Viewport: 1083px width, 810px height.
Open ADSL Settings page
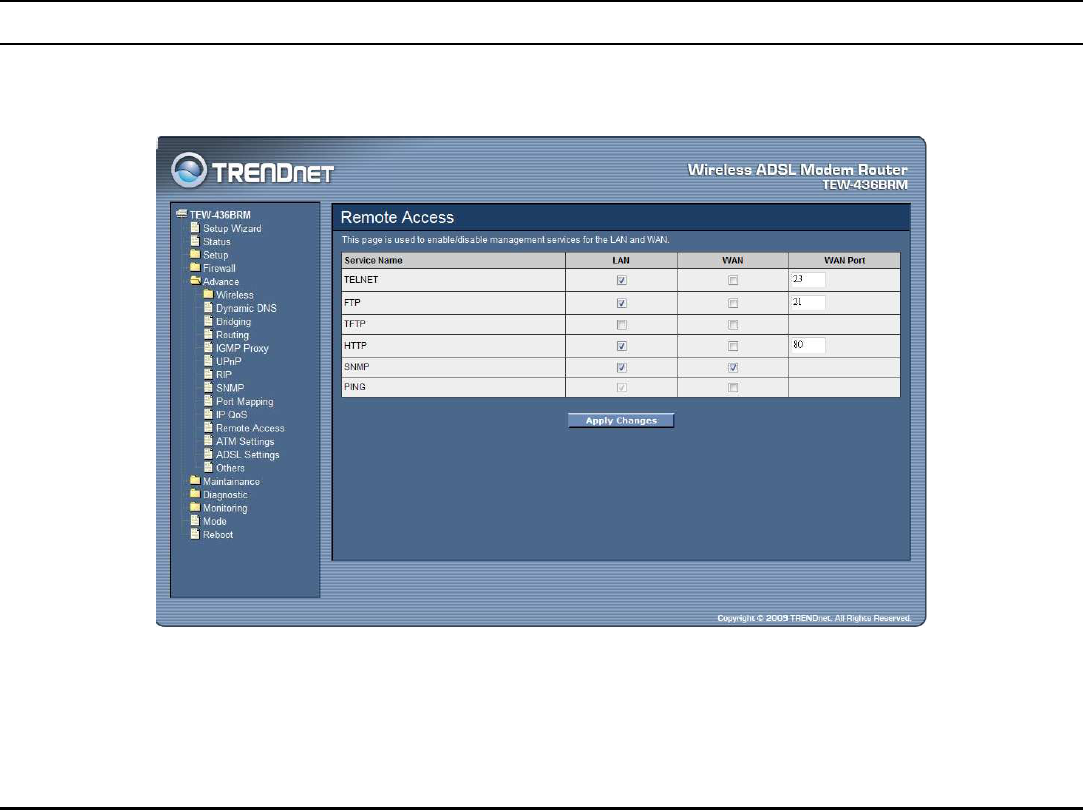247,454
